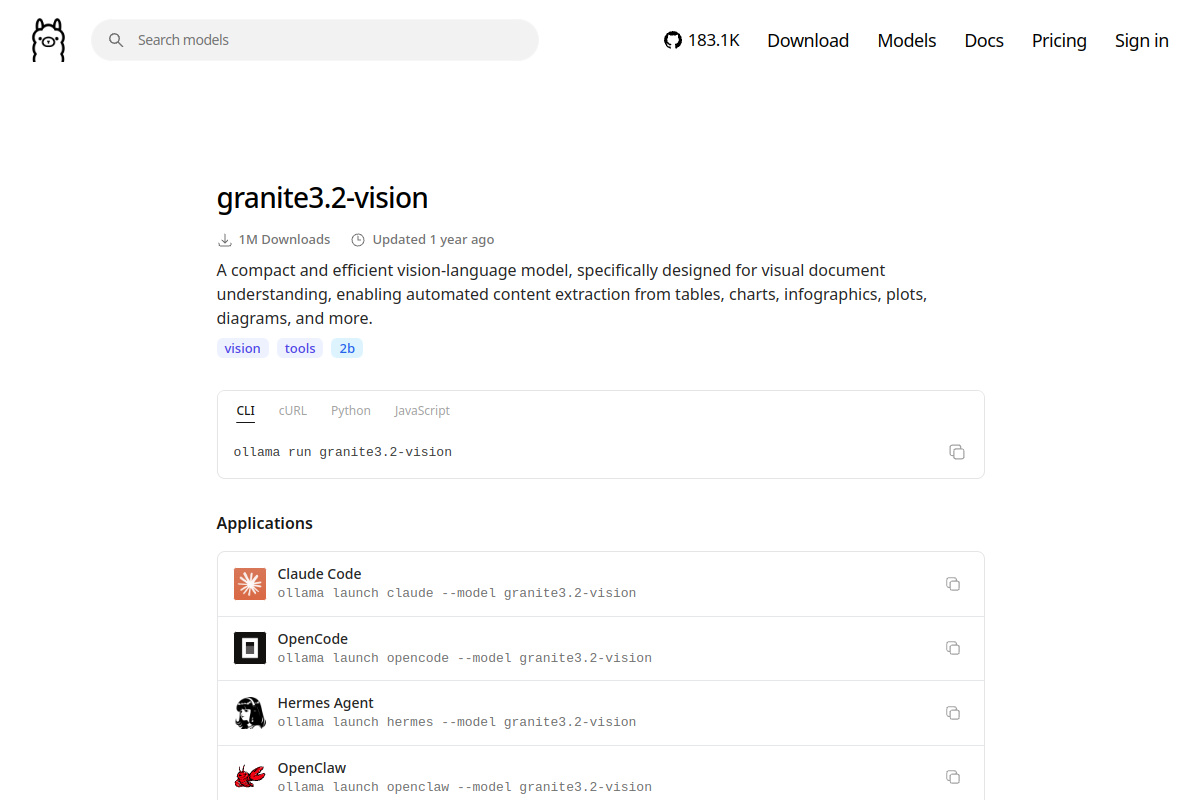
Task: Focus the Search models input field
Action: 315,40
